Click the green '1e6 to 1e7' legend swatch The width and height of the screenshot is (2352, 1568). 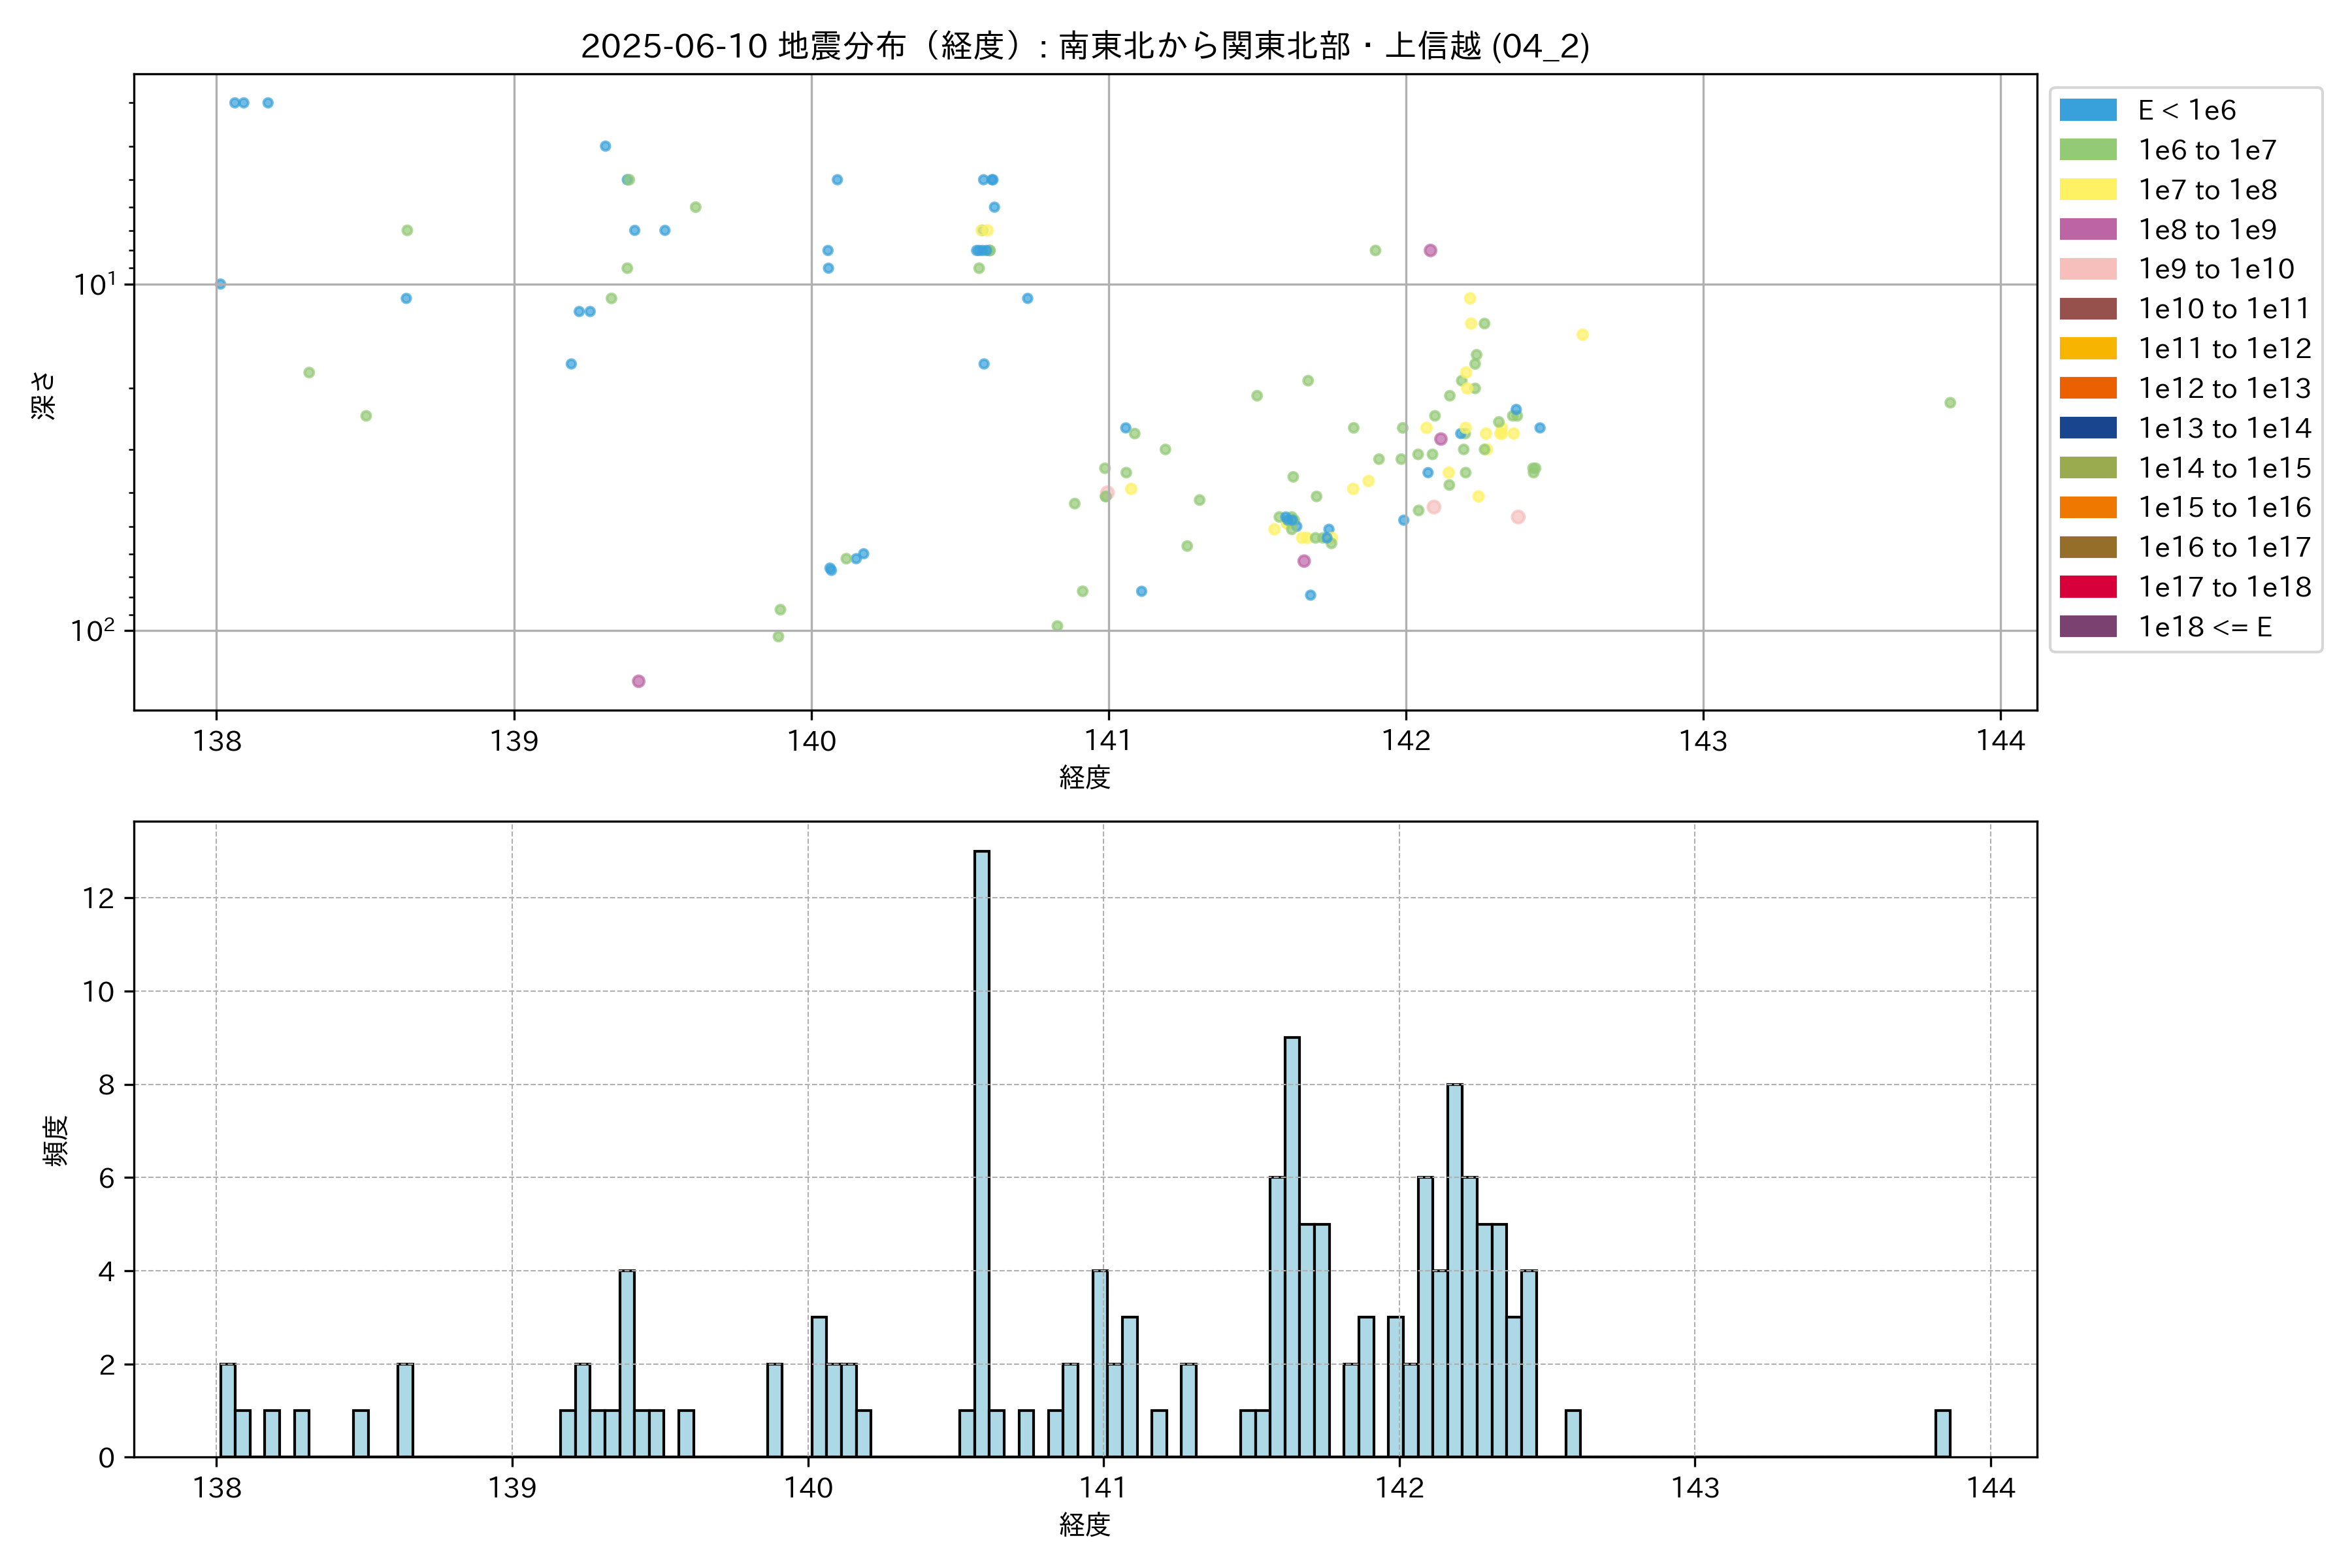coord(2087,150)
